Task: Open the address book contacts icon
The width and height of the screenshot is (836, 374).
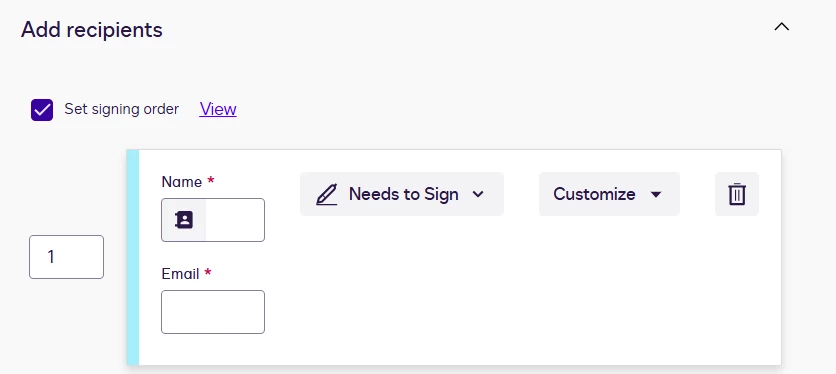Action: 184,220
